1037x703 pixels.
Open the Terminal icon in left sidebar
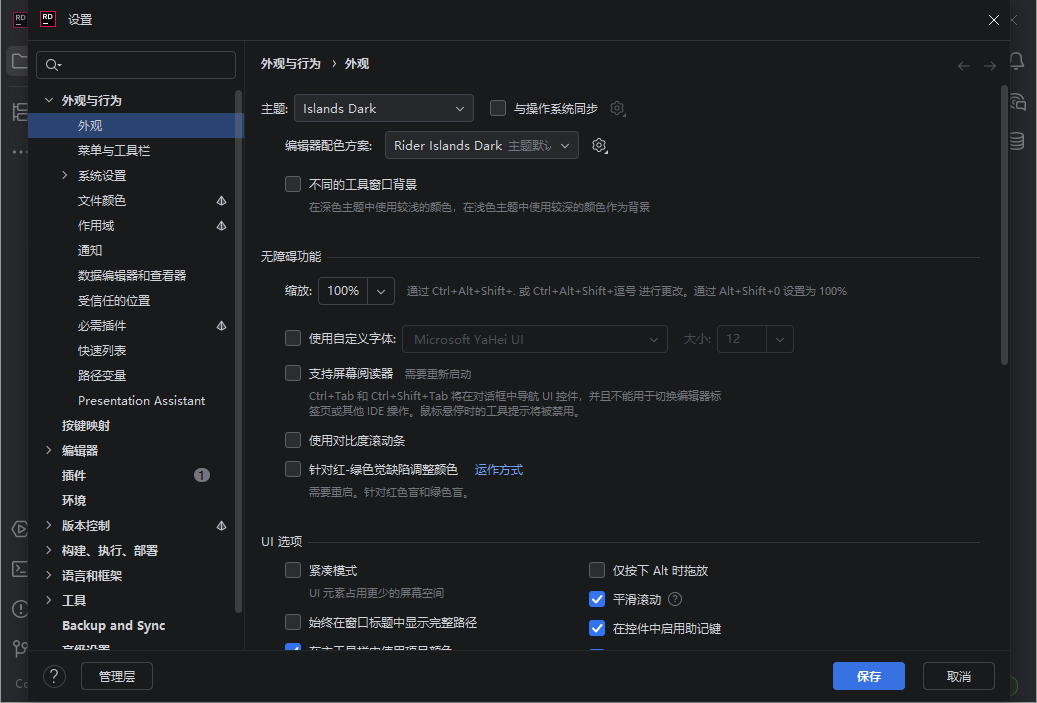[21, 568]
